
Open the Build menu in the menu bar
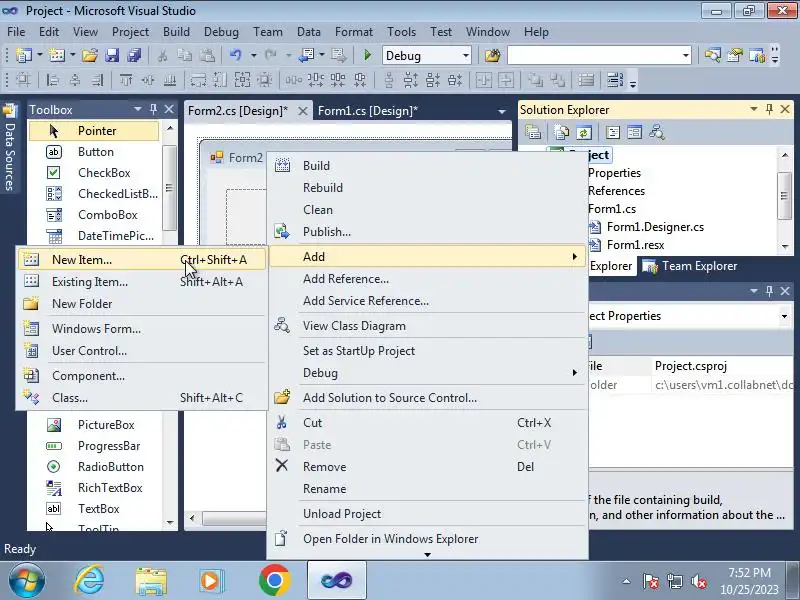(x=177, y=32)
